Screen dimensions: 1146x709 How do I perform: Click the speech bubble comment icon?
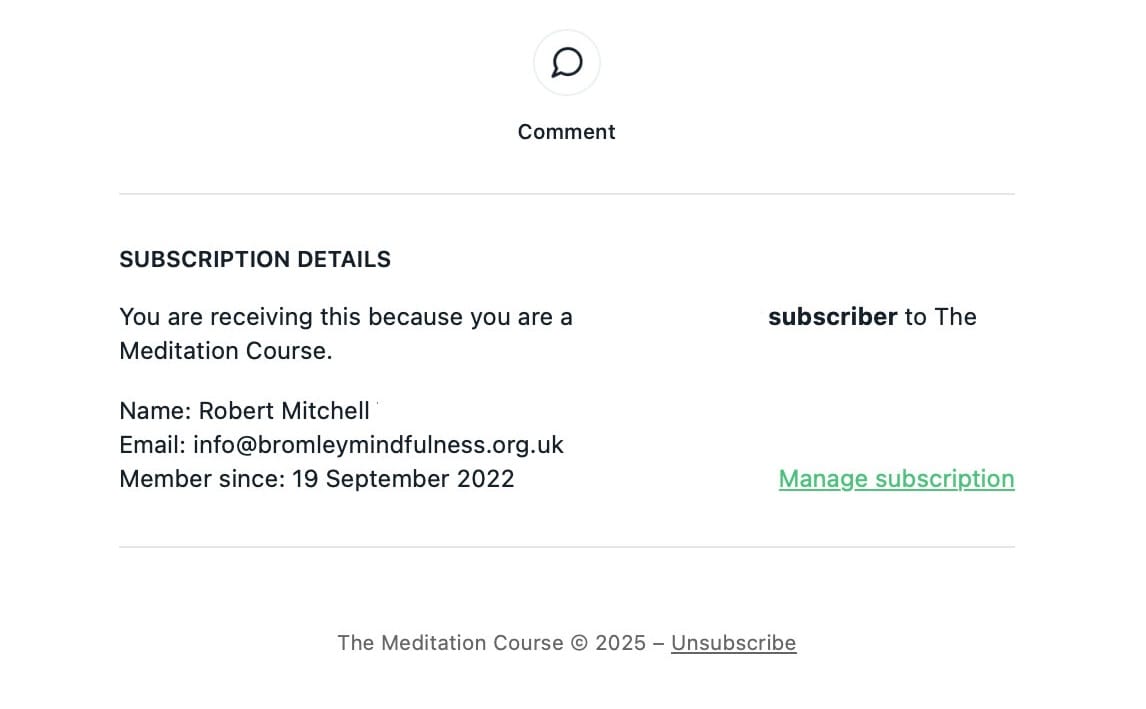pos(566,63)
